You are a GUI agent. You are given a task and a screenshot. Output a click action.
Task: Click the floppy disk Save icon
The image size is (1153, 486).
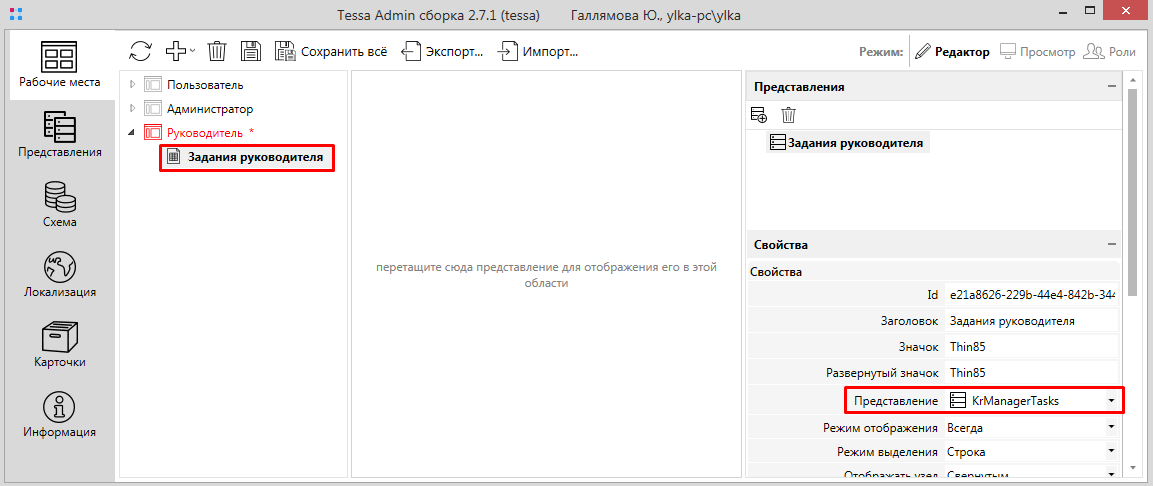pyautogui.click(x=251, y=51)
